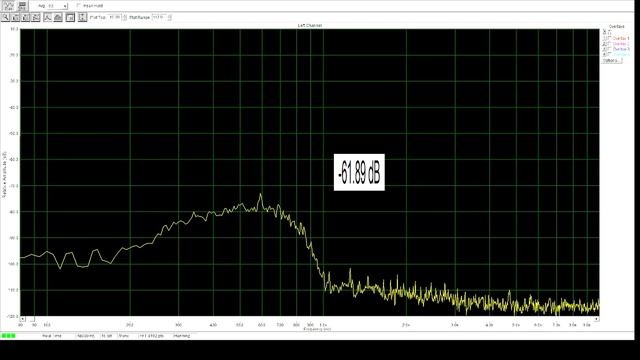The image size is (640, 360).
Task: Toggle the Peak Hold checkbox
Action: (x=79, y=5)
